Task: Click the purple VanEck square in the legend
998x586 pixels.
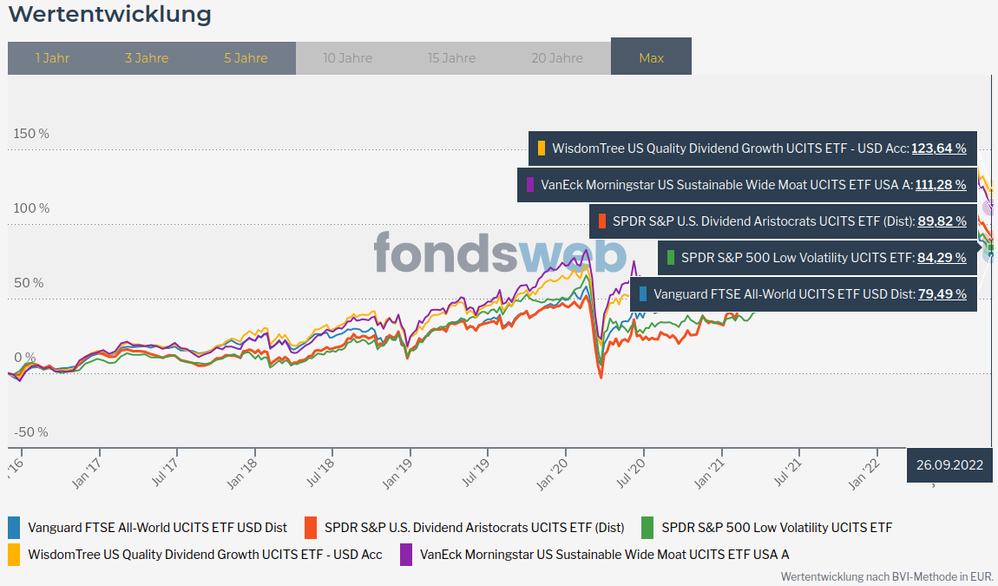Action: point(406,553)
